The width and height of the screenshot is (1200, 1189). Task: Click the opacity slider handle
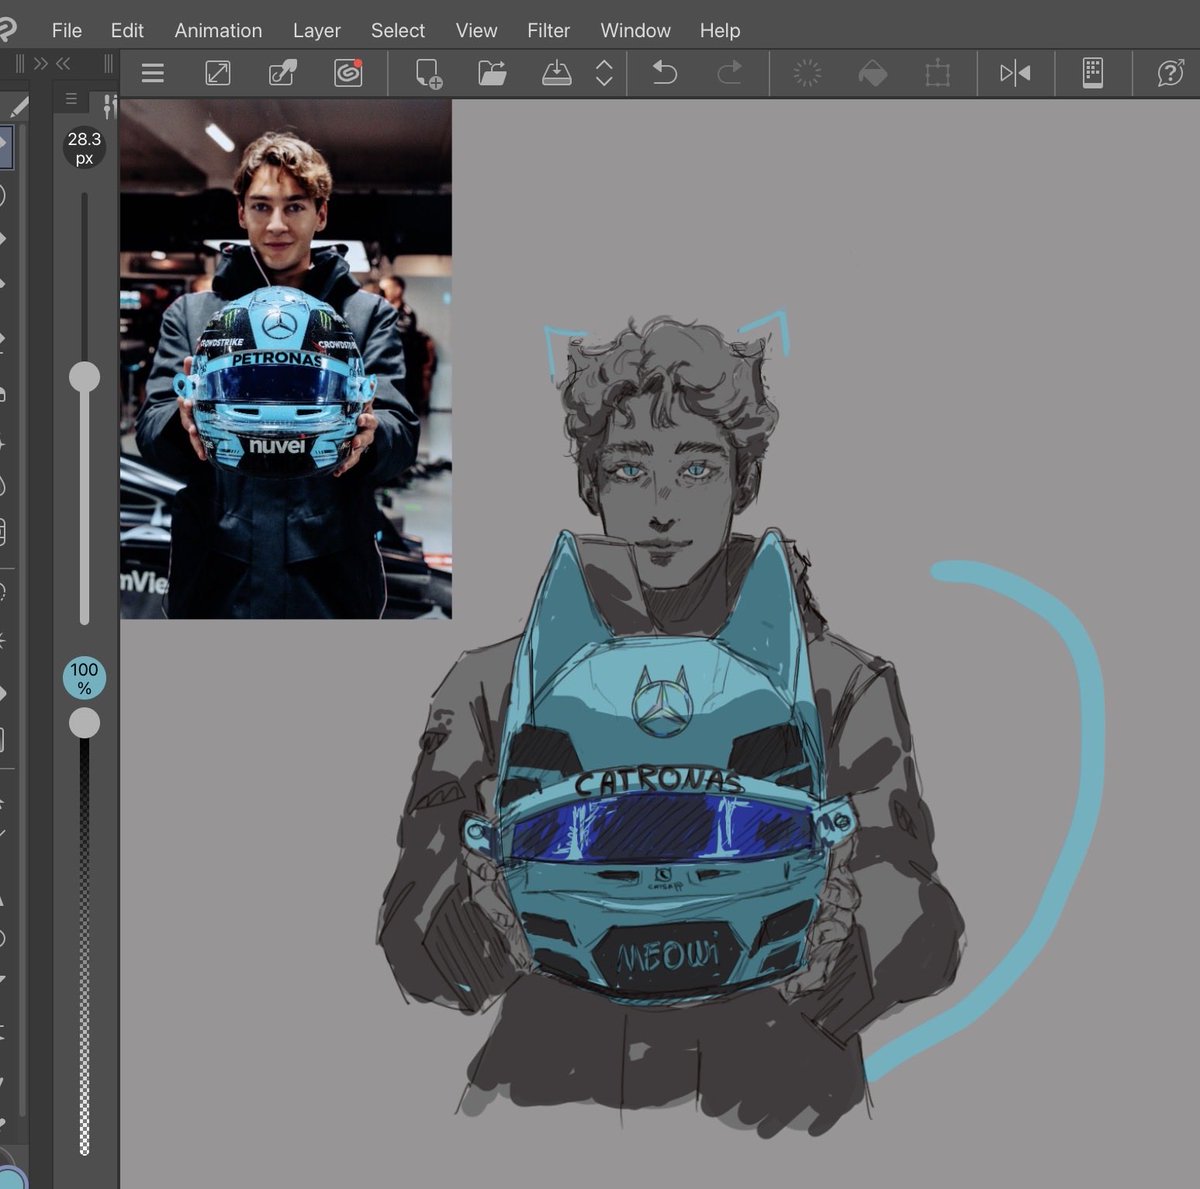point(84,723)
